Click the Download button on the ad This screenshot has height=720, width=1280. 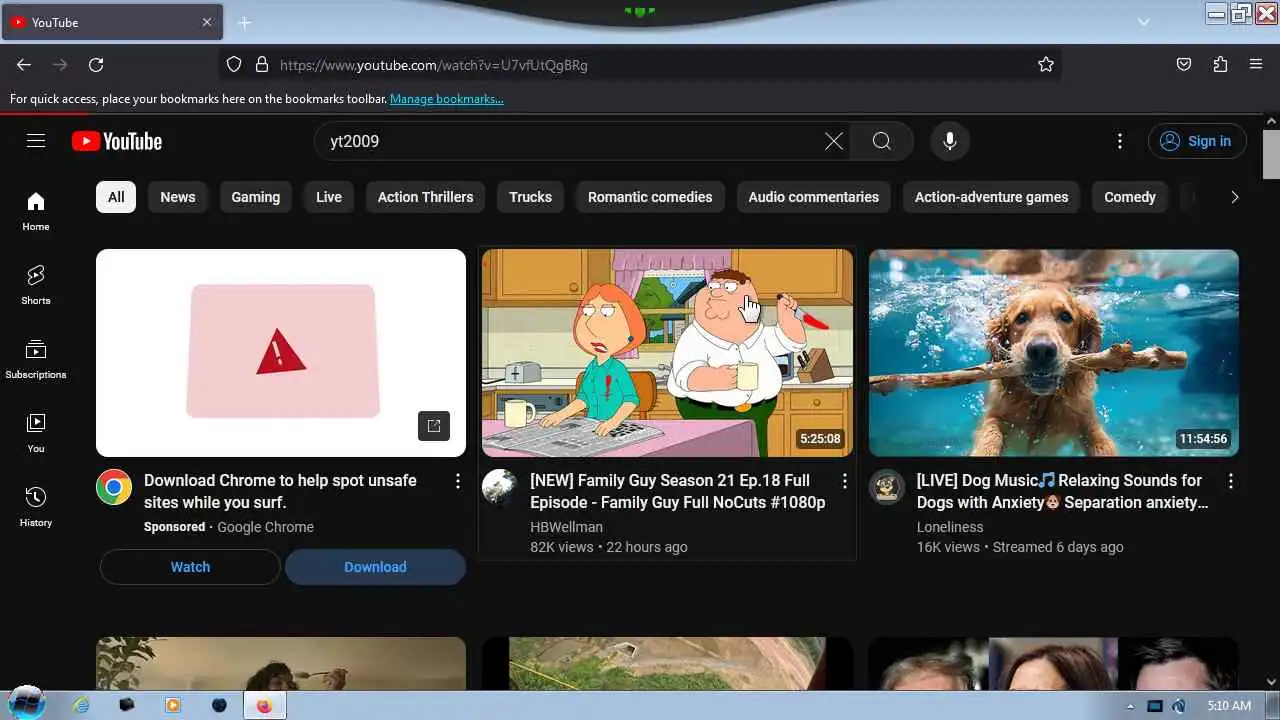pyautogui.click(x=375, y=567)
